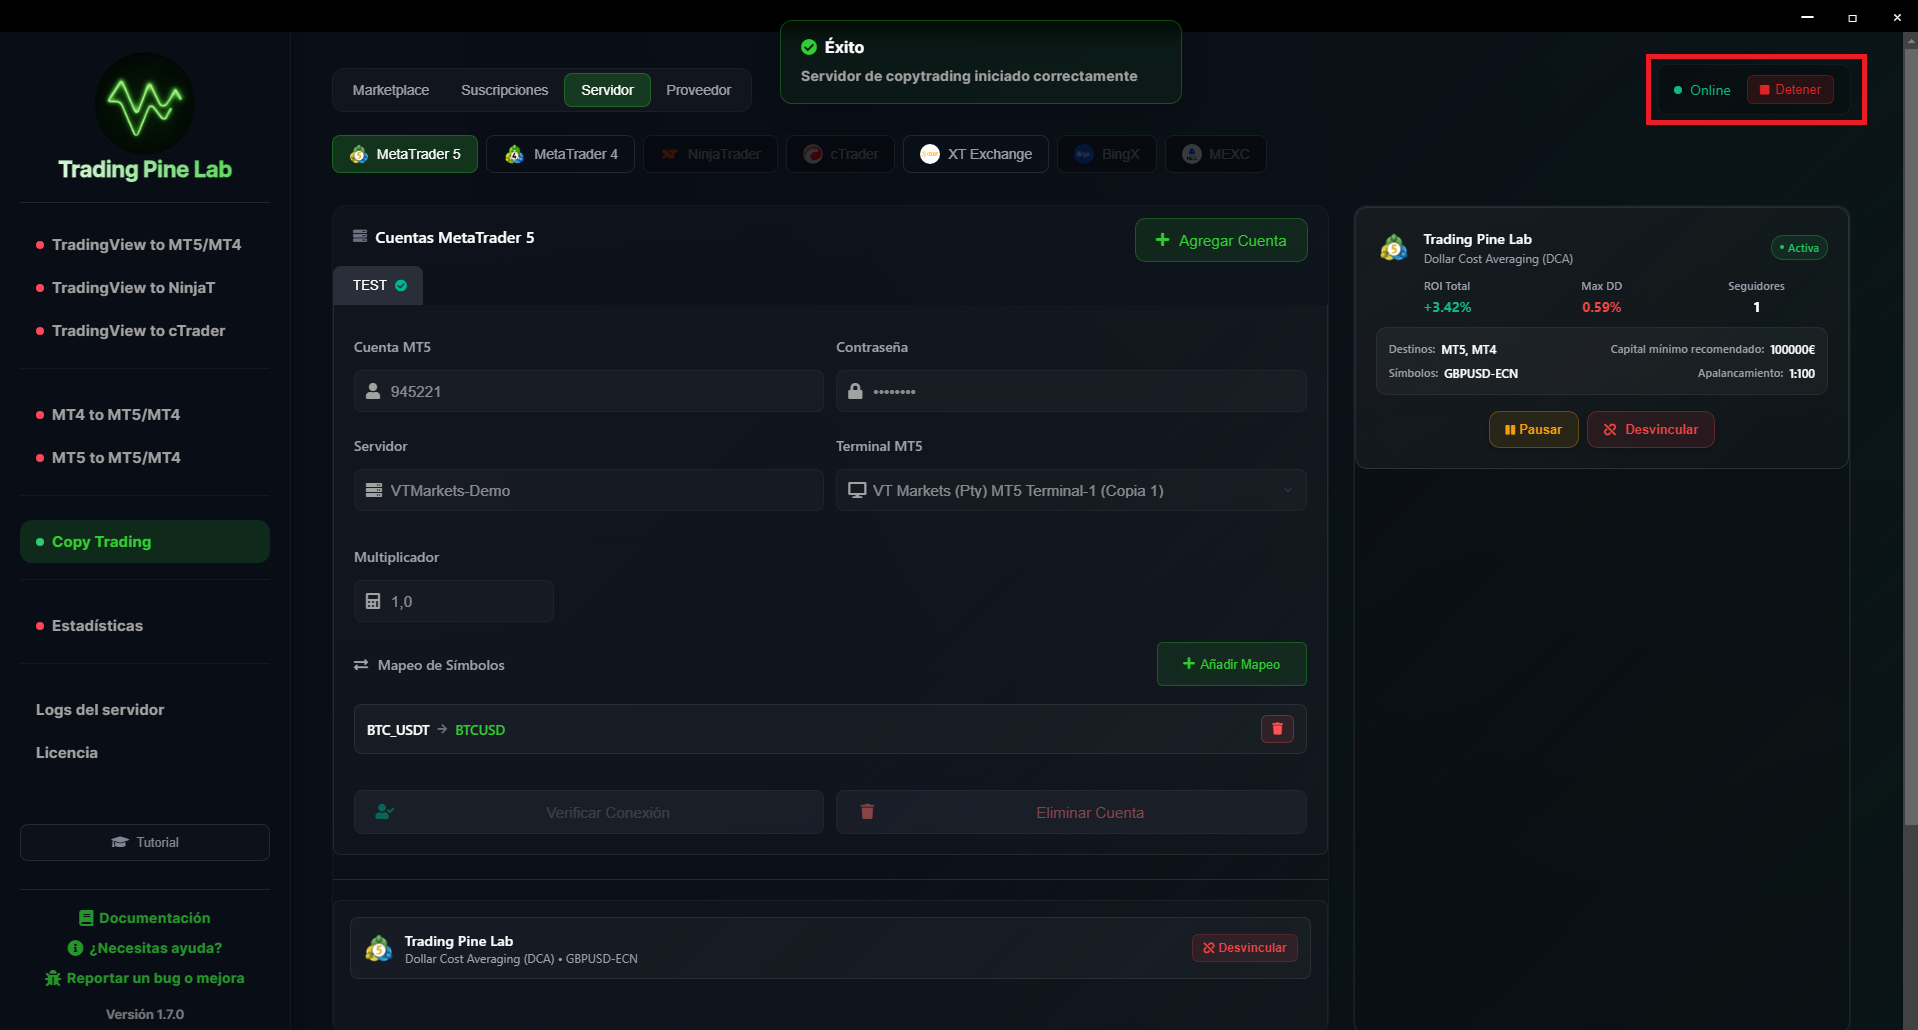Open the TEST account tab

(378, 286)
